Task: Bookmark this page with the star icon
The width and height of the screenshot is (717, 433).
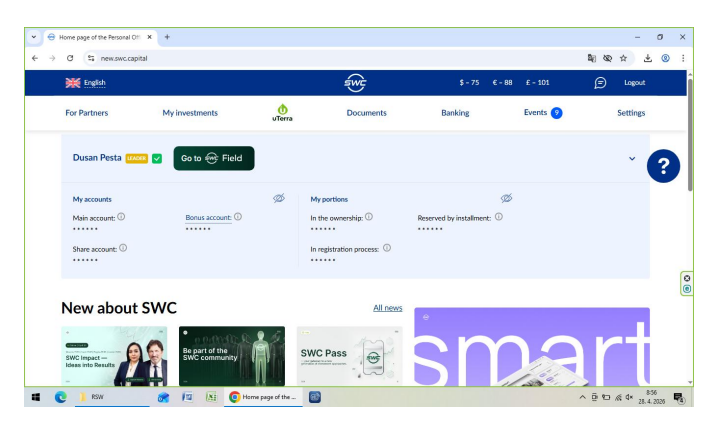Action: [x=623, y=58]
